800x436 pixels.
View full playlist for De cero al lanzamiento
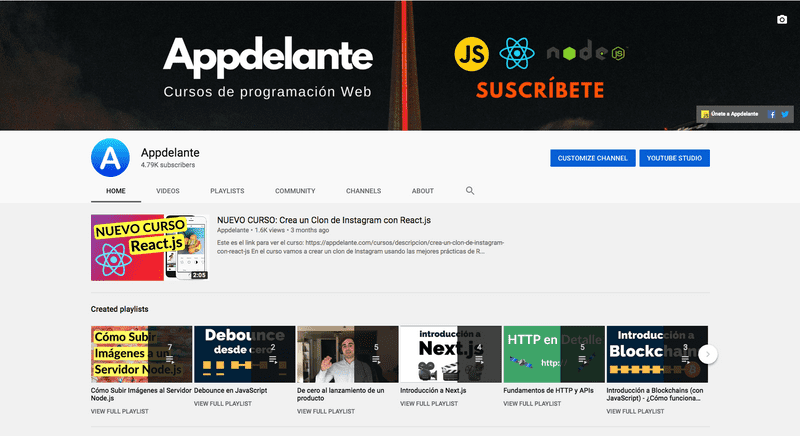click(326, 411)
